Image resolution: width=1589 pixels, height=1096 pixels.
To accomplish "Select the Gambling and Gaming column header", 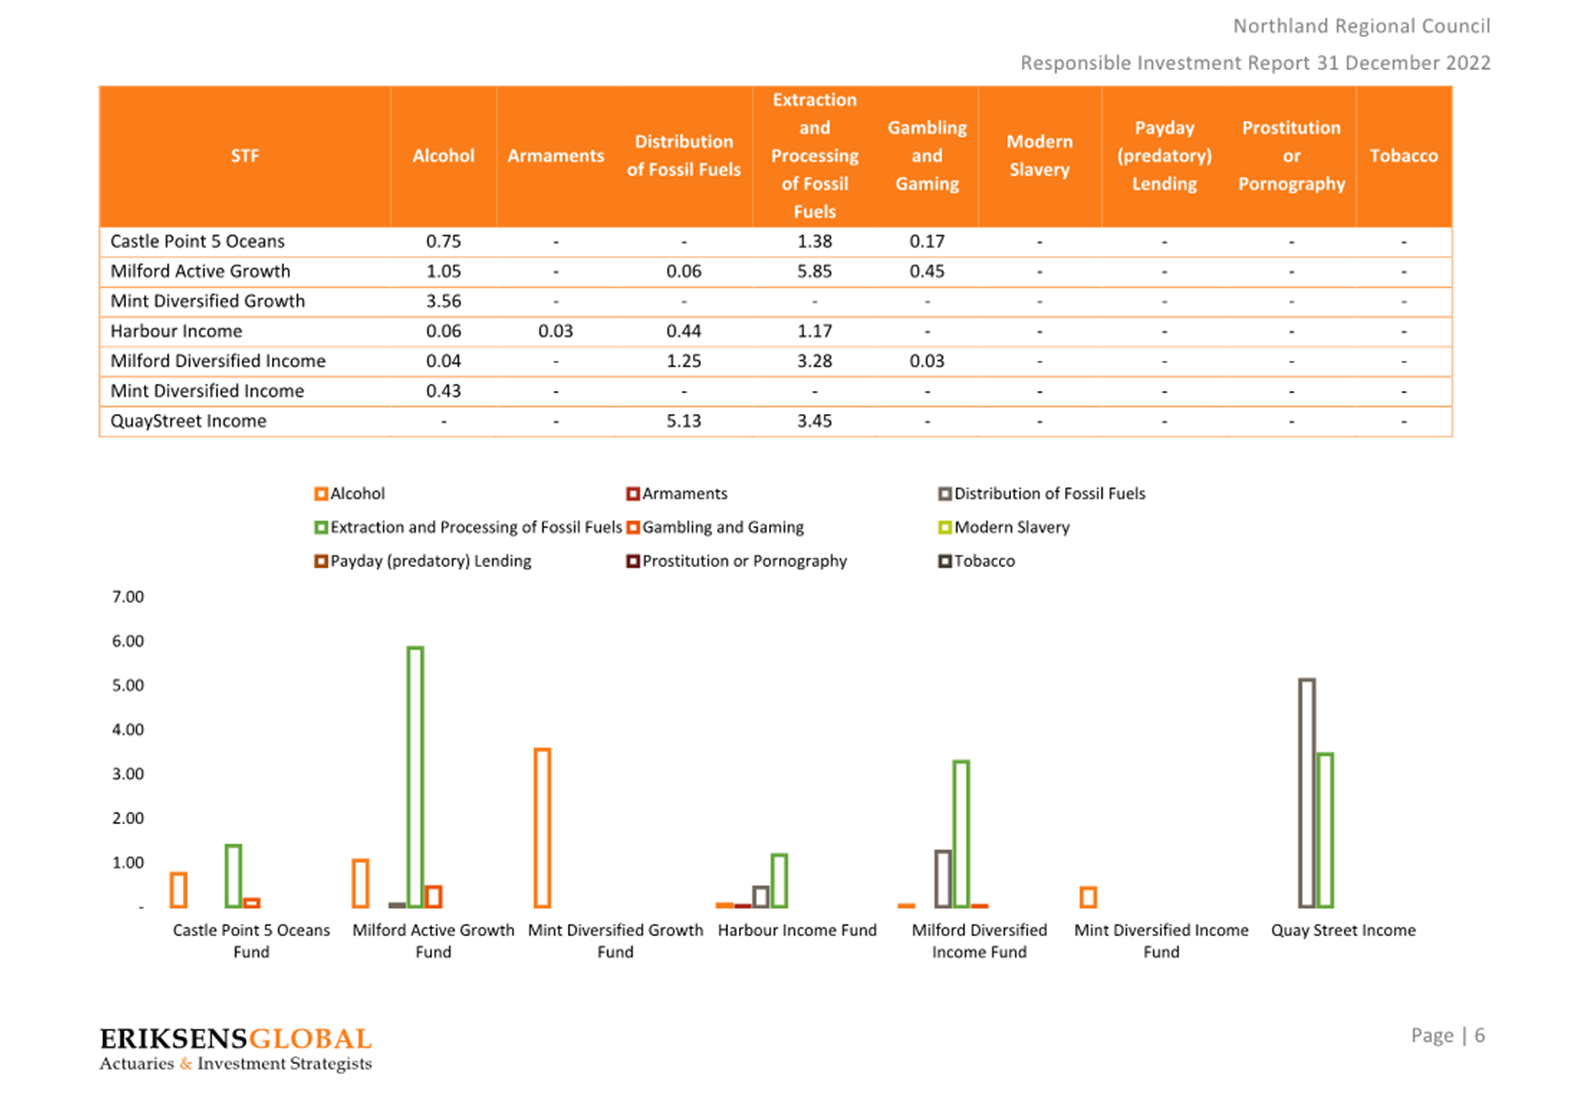I will click(x=927, y=156).
